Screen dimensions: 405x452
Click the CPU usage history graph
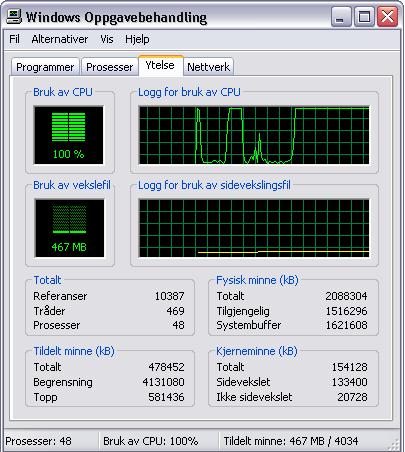pos(254,135)
